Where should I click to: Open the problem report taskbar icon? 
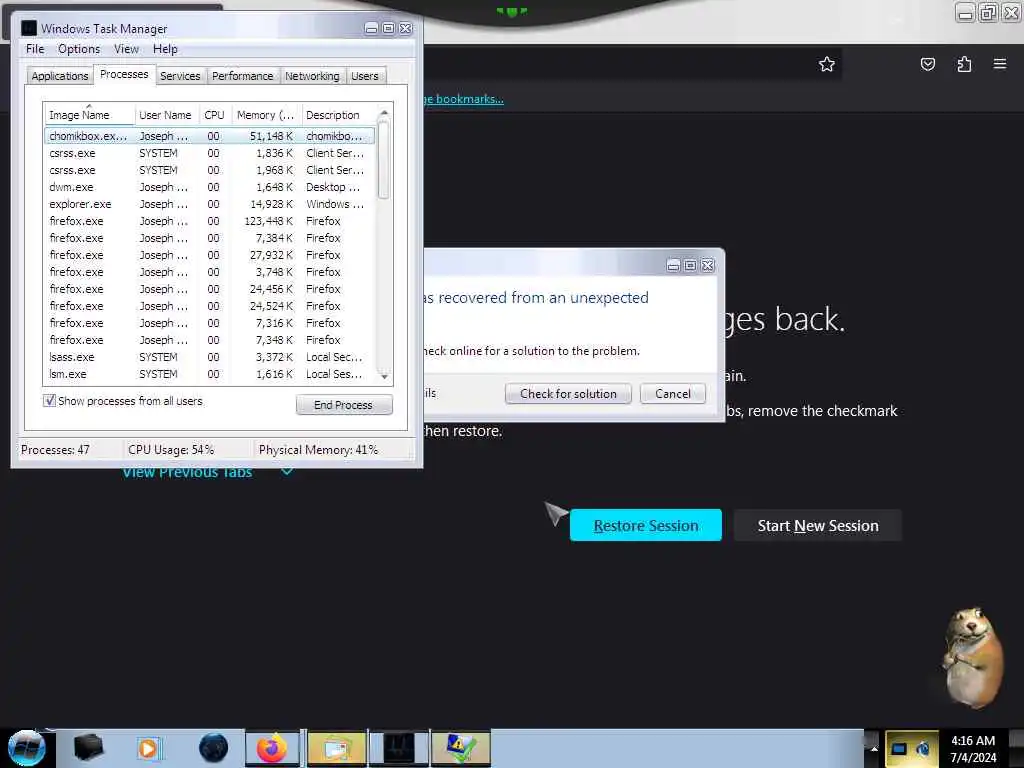click(460, 748)
